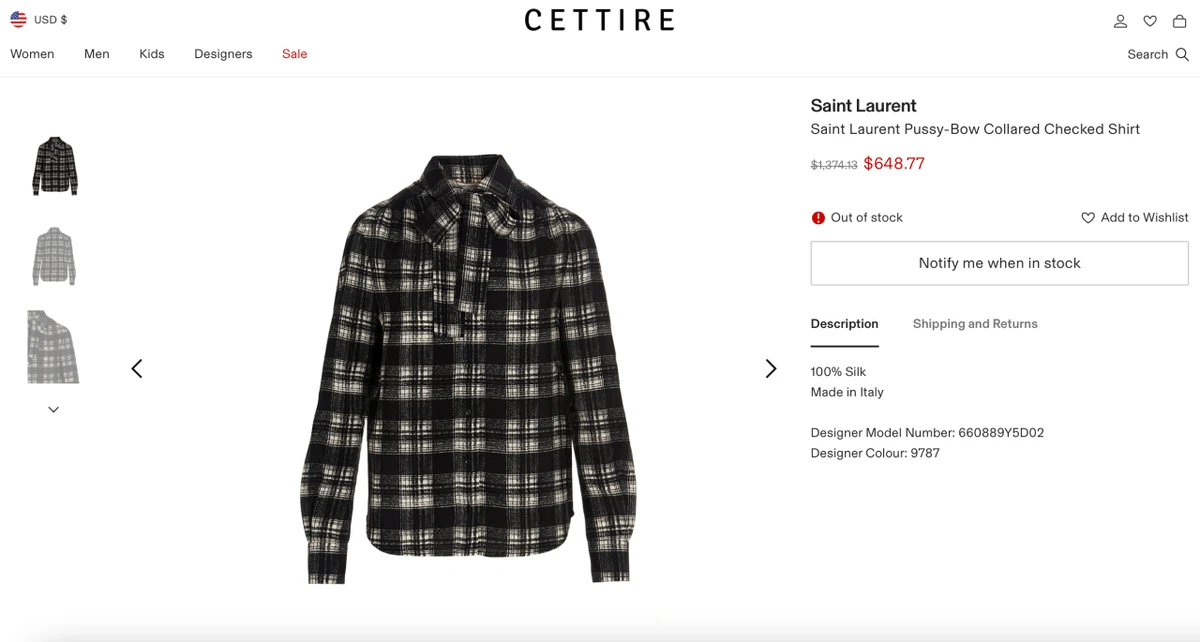Screen dimensions: 1200x642
Task: Select the second grey shirt thumbnail
Action: coord(54,256)
